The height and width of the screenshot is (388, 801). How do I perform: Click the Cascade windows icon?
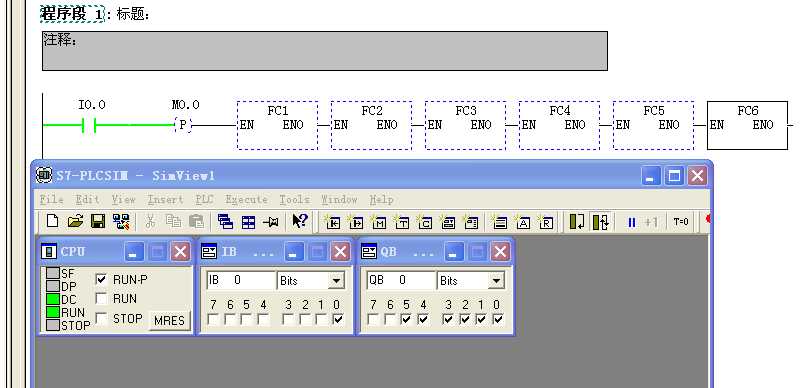pos(225,222)
